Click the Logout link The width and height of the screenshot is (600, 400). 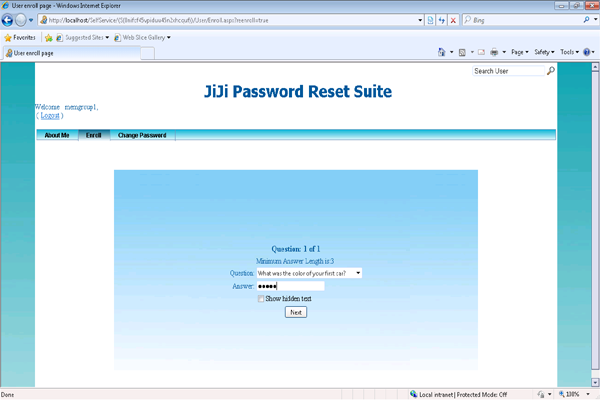tap(50, 116)
